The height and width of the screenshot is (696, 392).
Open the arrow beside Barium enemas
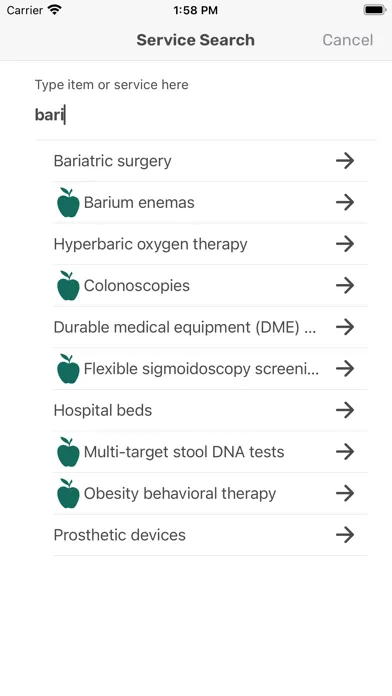(x=345, y=202)
